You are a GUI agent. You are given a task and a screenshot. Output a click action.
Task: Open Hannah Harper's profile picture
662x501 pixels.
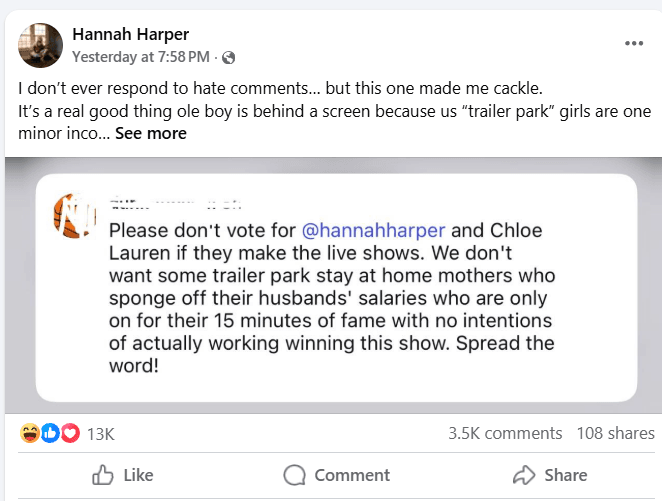tap(43, 45)
